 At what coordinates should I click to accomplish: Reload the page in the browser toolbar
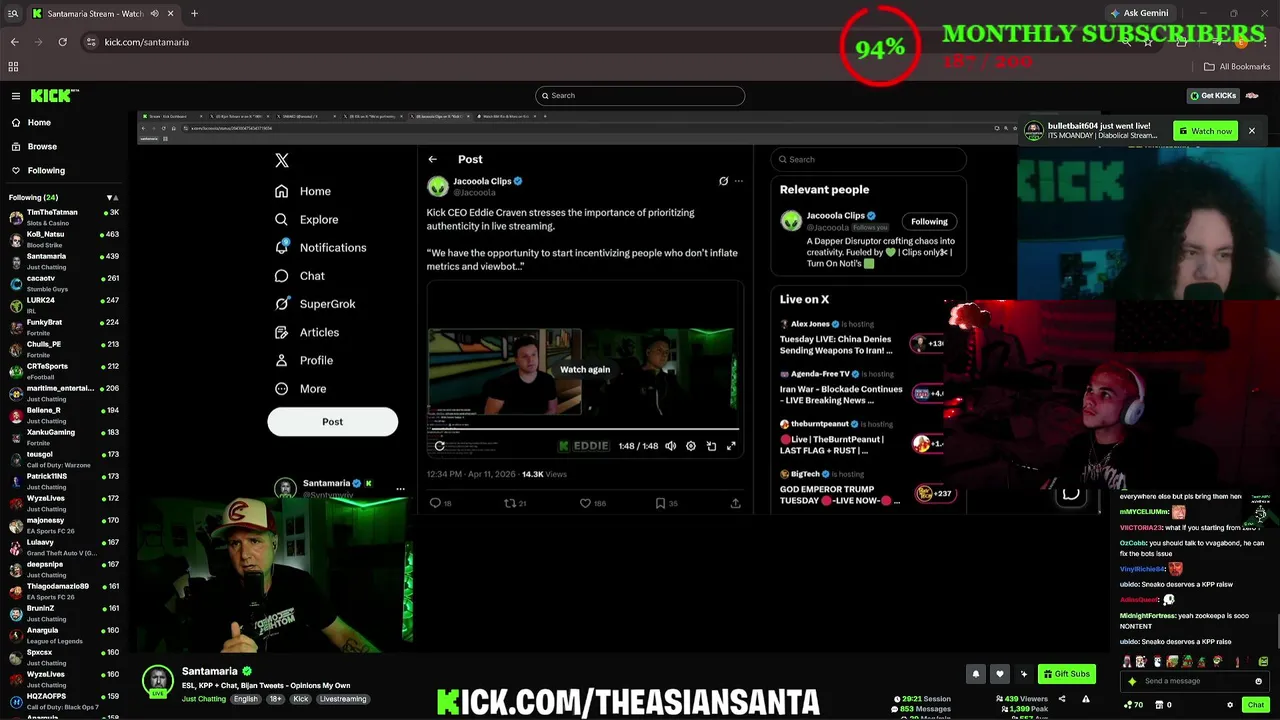pyautogui.click(x=62, y=42)
